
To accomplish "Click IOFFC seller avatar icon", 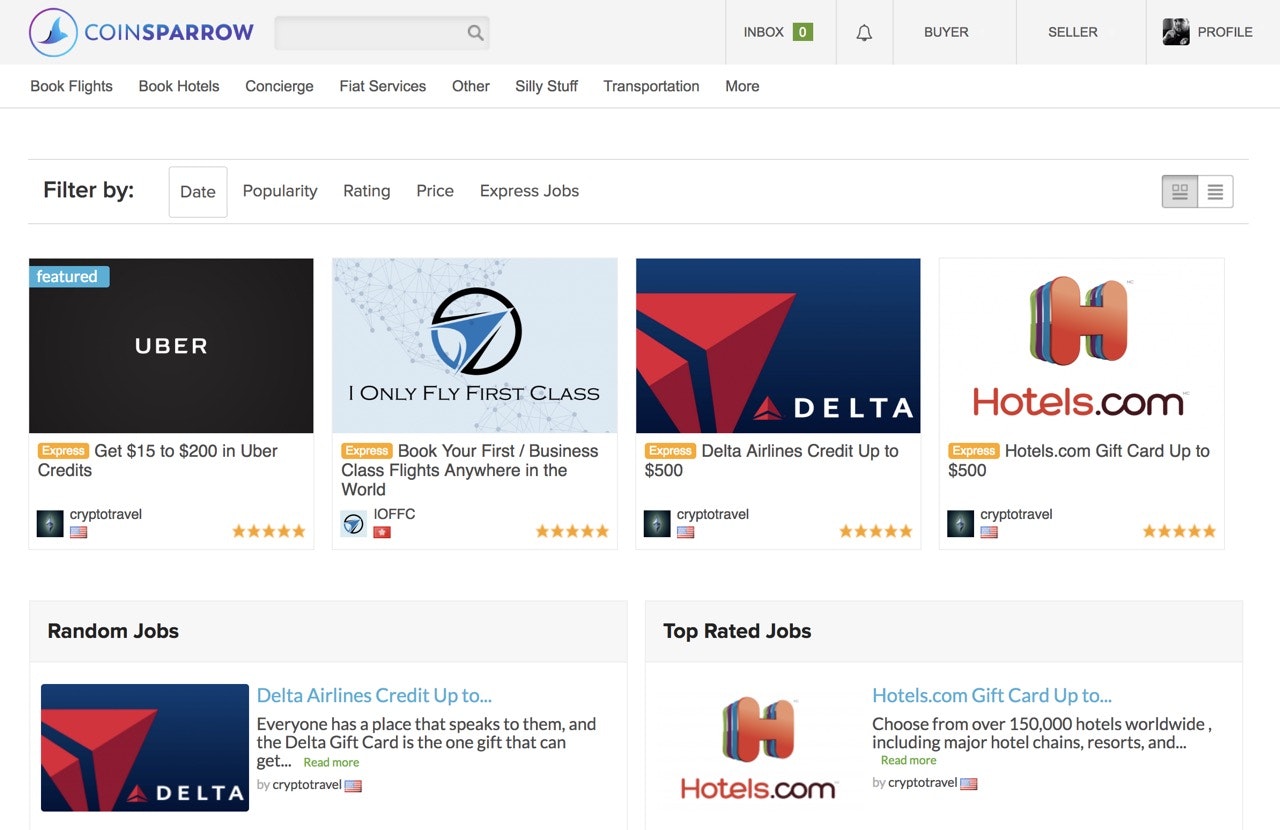I will 354,523.
